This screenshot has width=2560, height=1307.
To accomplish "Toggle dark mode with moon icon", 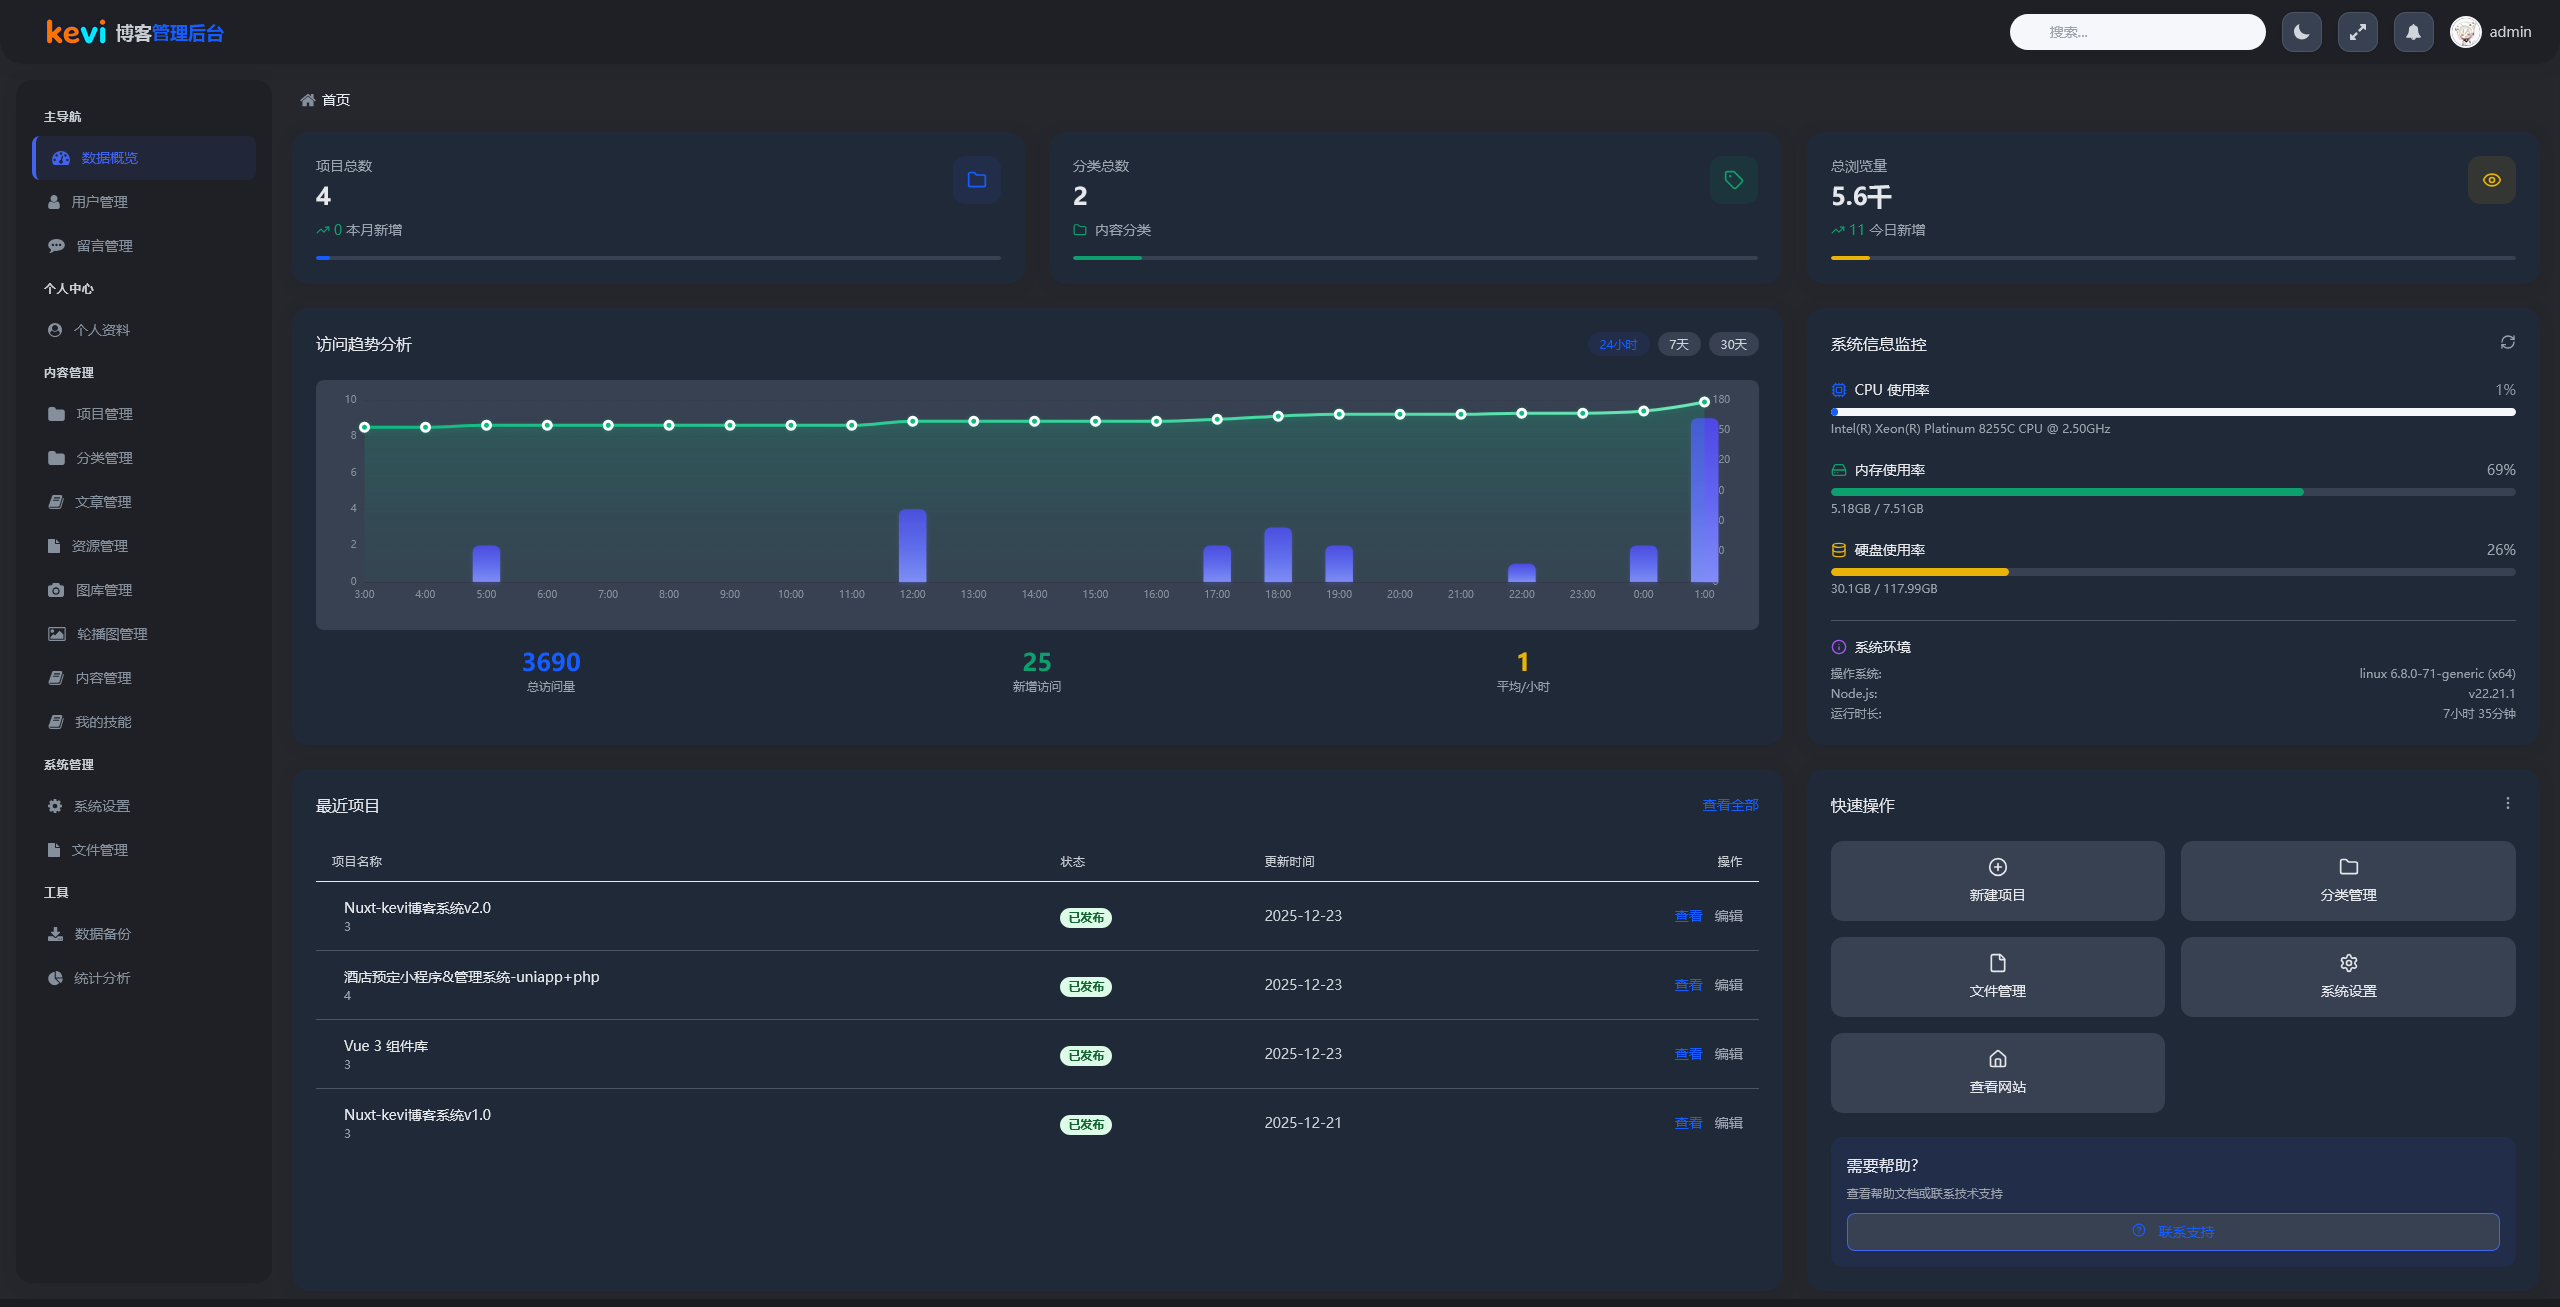I will pos(2301,32).
